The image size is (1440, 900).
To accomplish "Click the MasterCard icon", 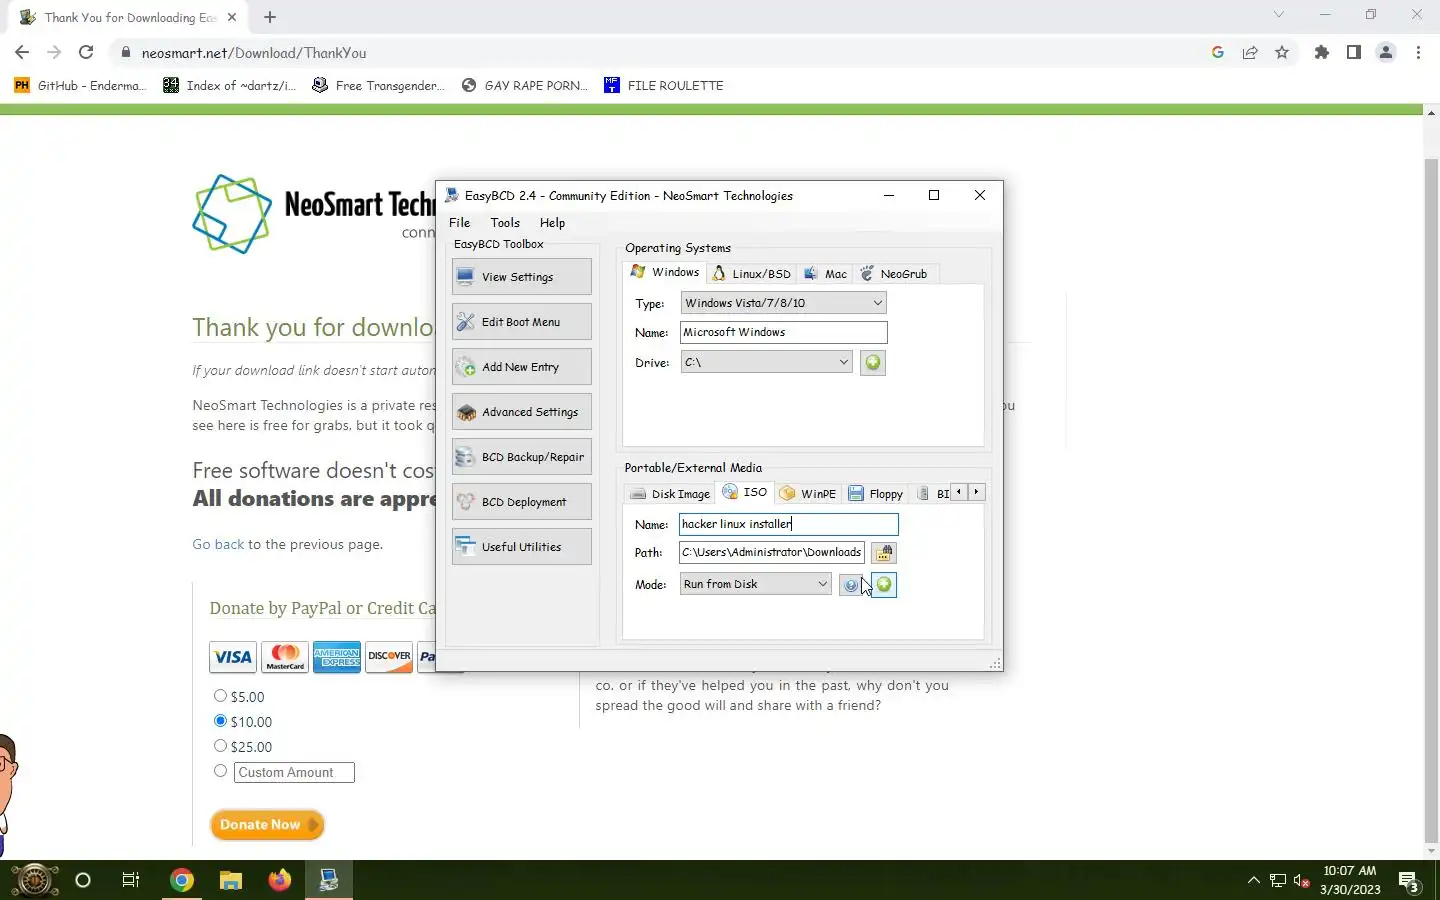I will click(x=285, y=657).
